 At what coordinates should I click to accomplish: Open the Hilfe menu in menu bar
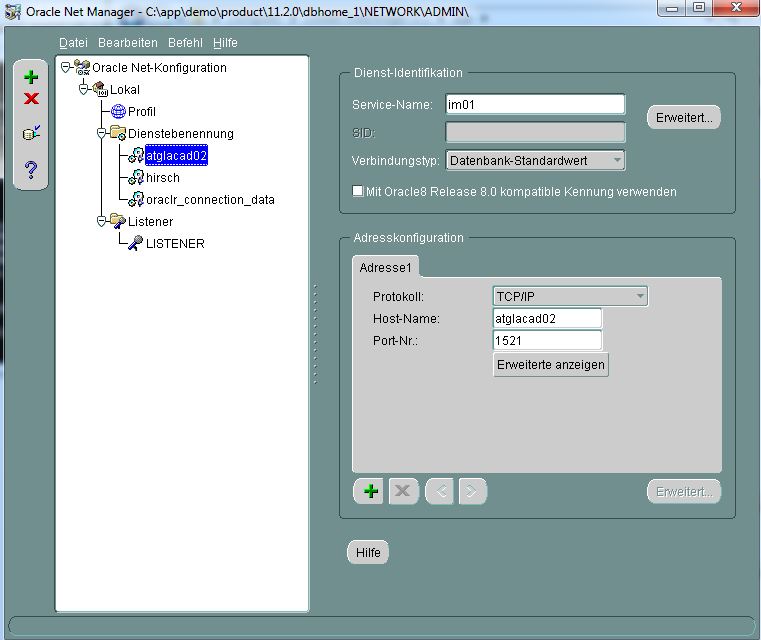(x=225, y=43)
